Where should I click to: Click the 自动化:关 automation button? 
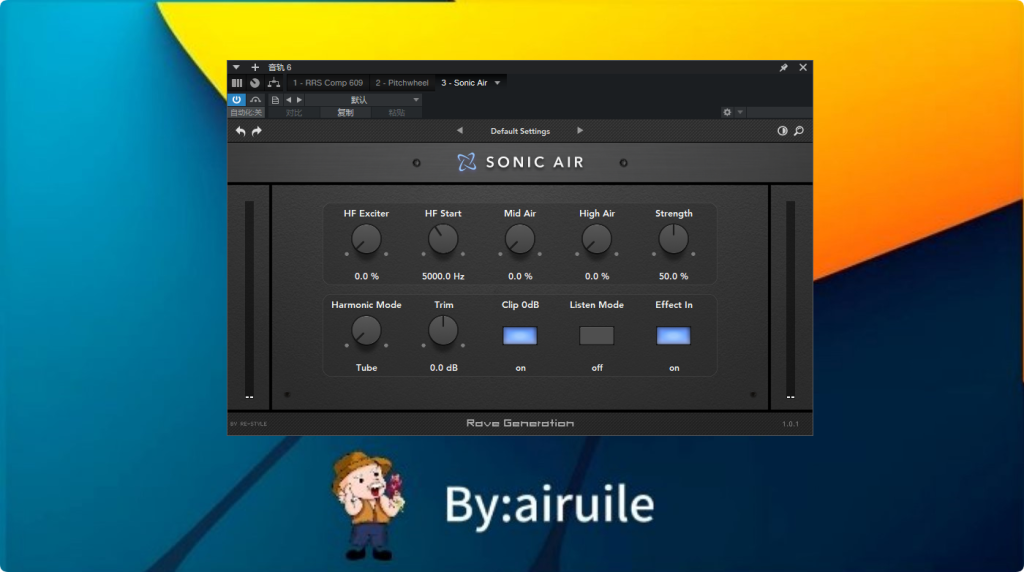[246, 113]
